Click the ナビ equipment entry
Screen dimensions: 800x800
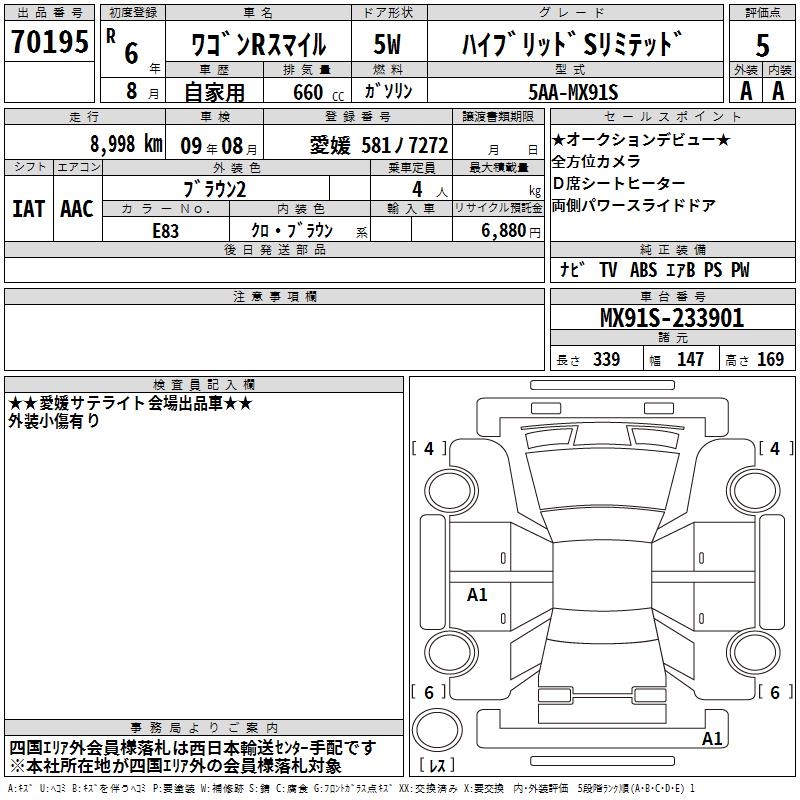(x=571, y=270)
